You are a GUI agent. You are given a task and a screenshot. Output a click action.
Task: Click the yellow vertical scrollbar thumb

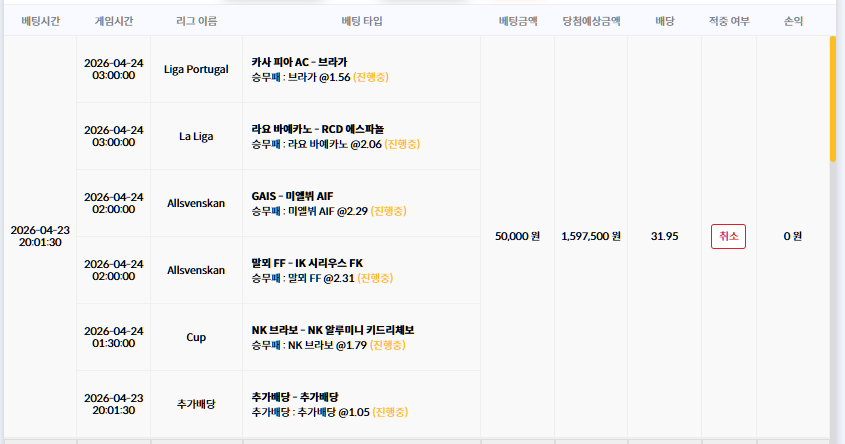tap(833, 99)
